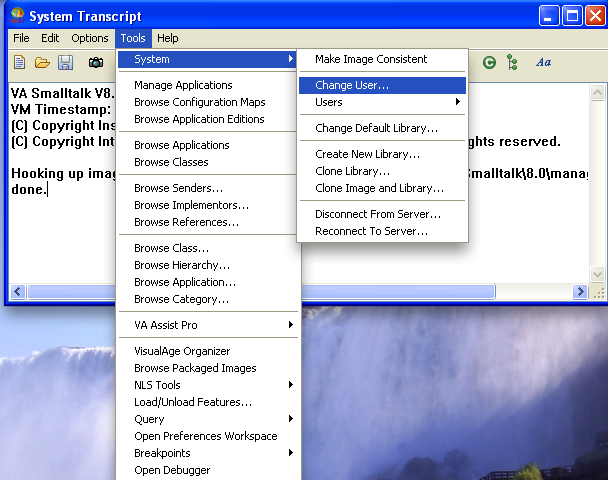The height and width of the screenshot is (480, 608).
Task: Click the horizontal scrollbar thumb
Action: (261, 291)
